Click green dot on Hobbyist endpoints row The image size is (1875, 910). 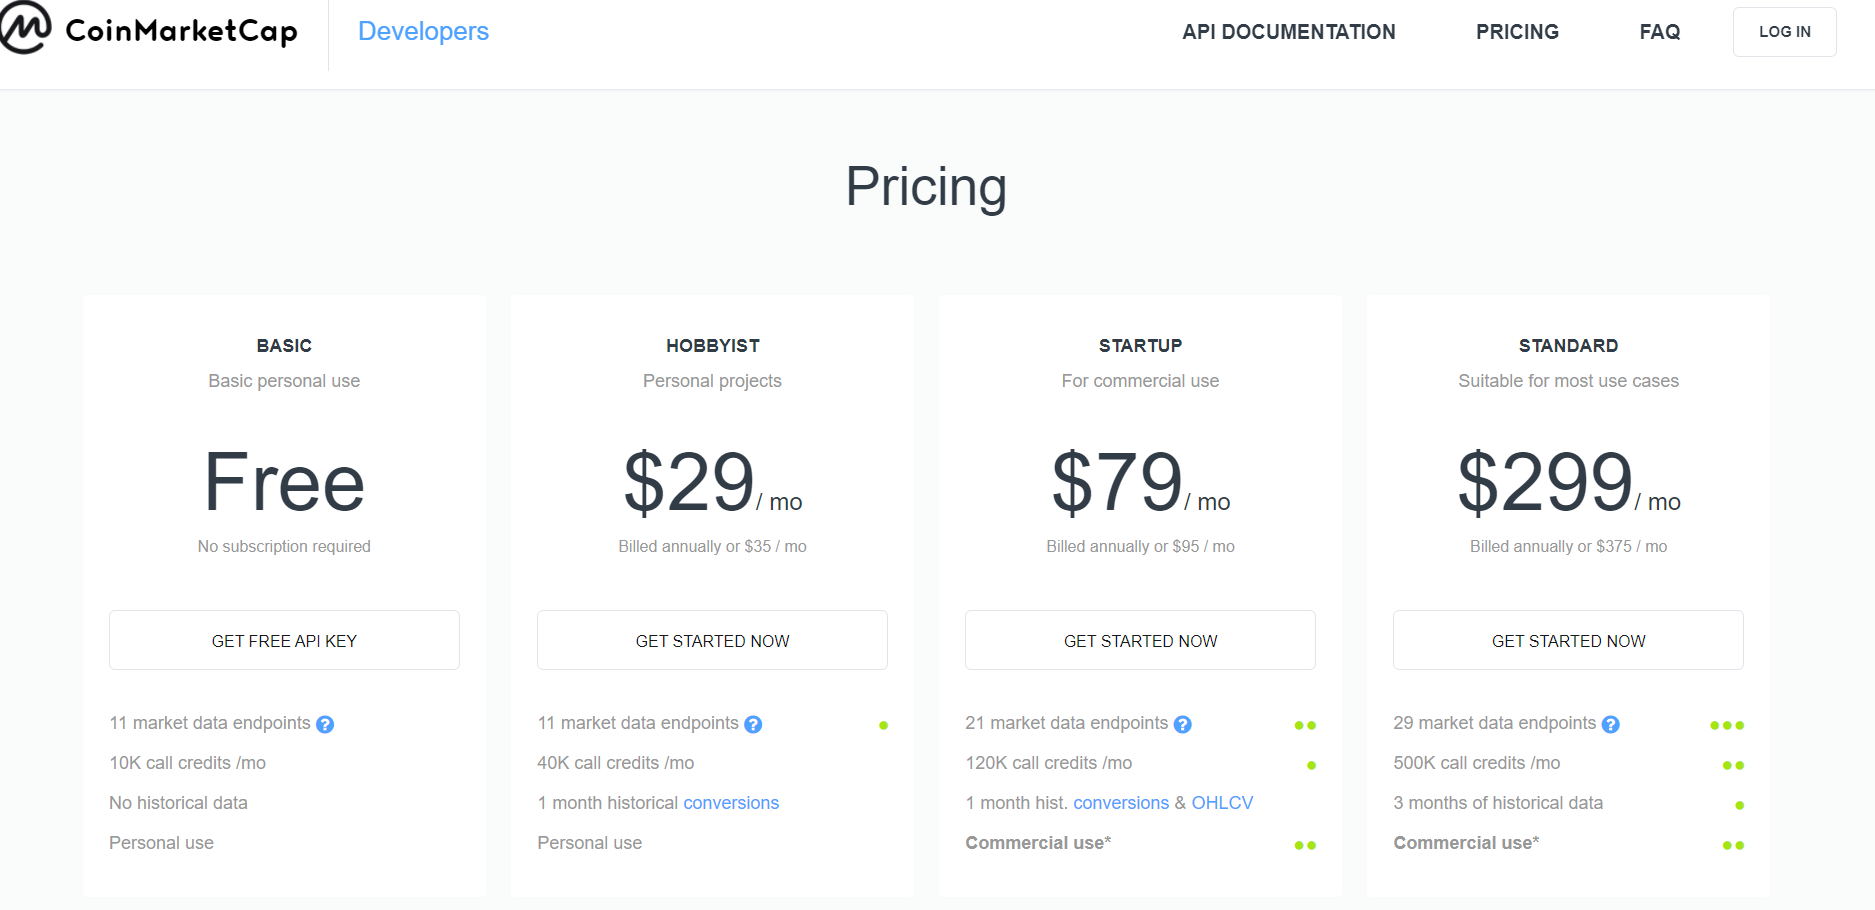click(x=883, y=725)
